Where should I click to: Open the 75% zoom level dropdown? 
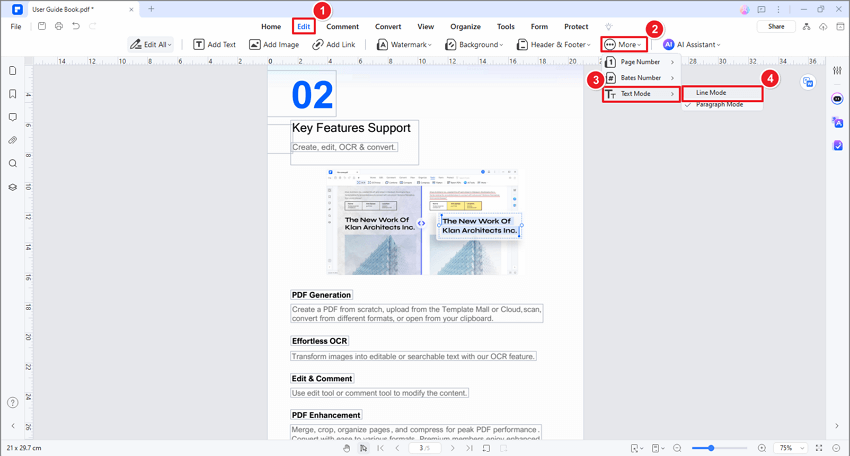(791, 448)
